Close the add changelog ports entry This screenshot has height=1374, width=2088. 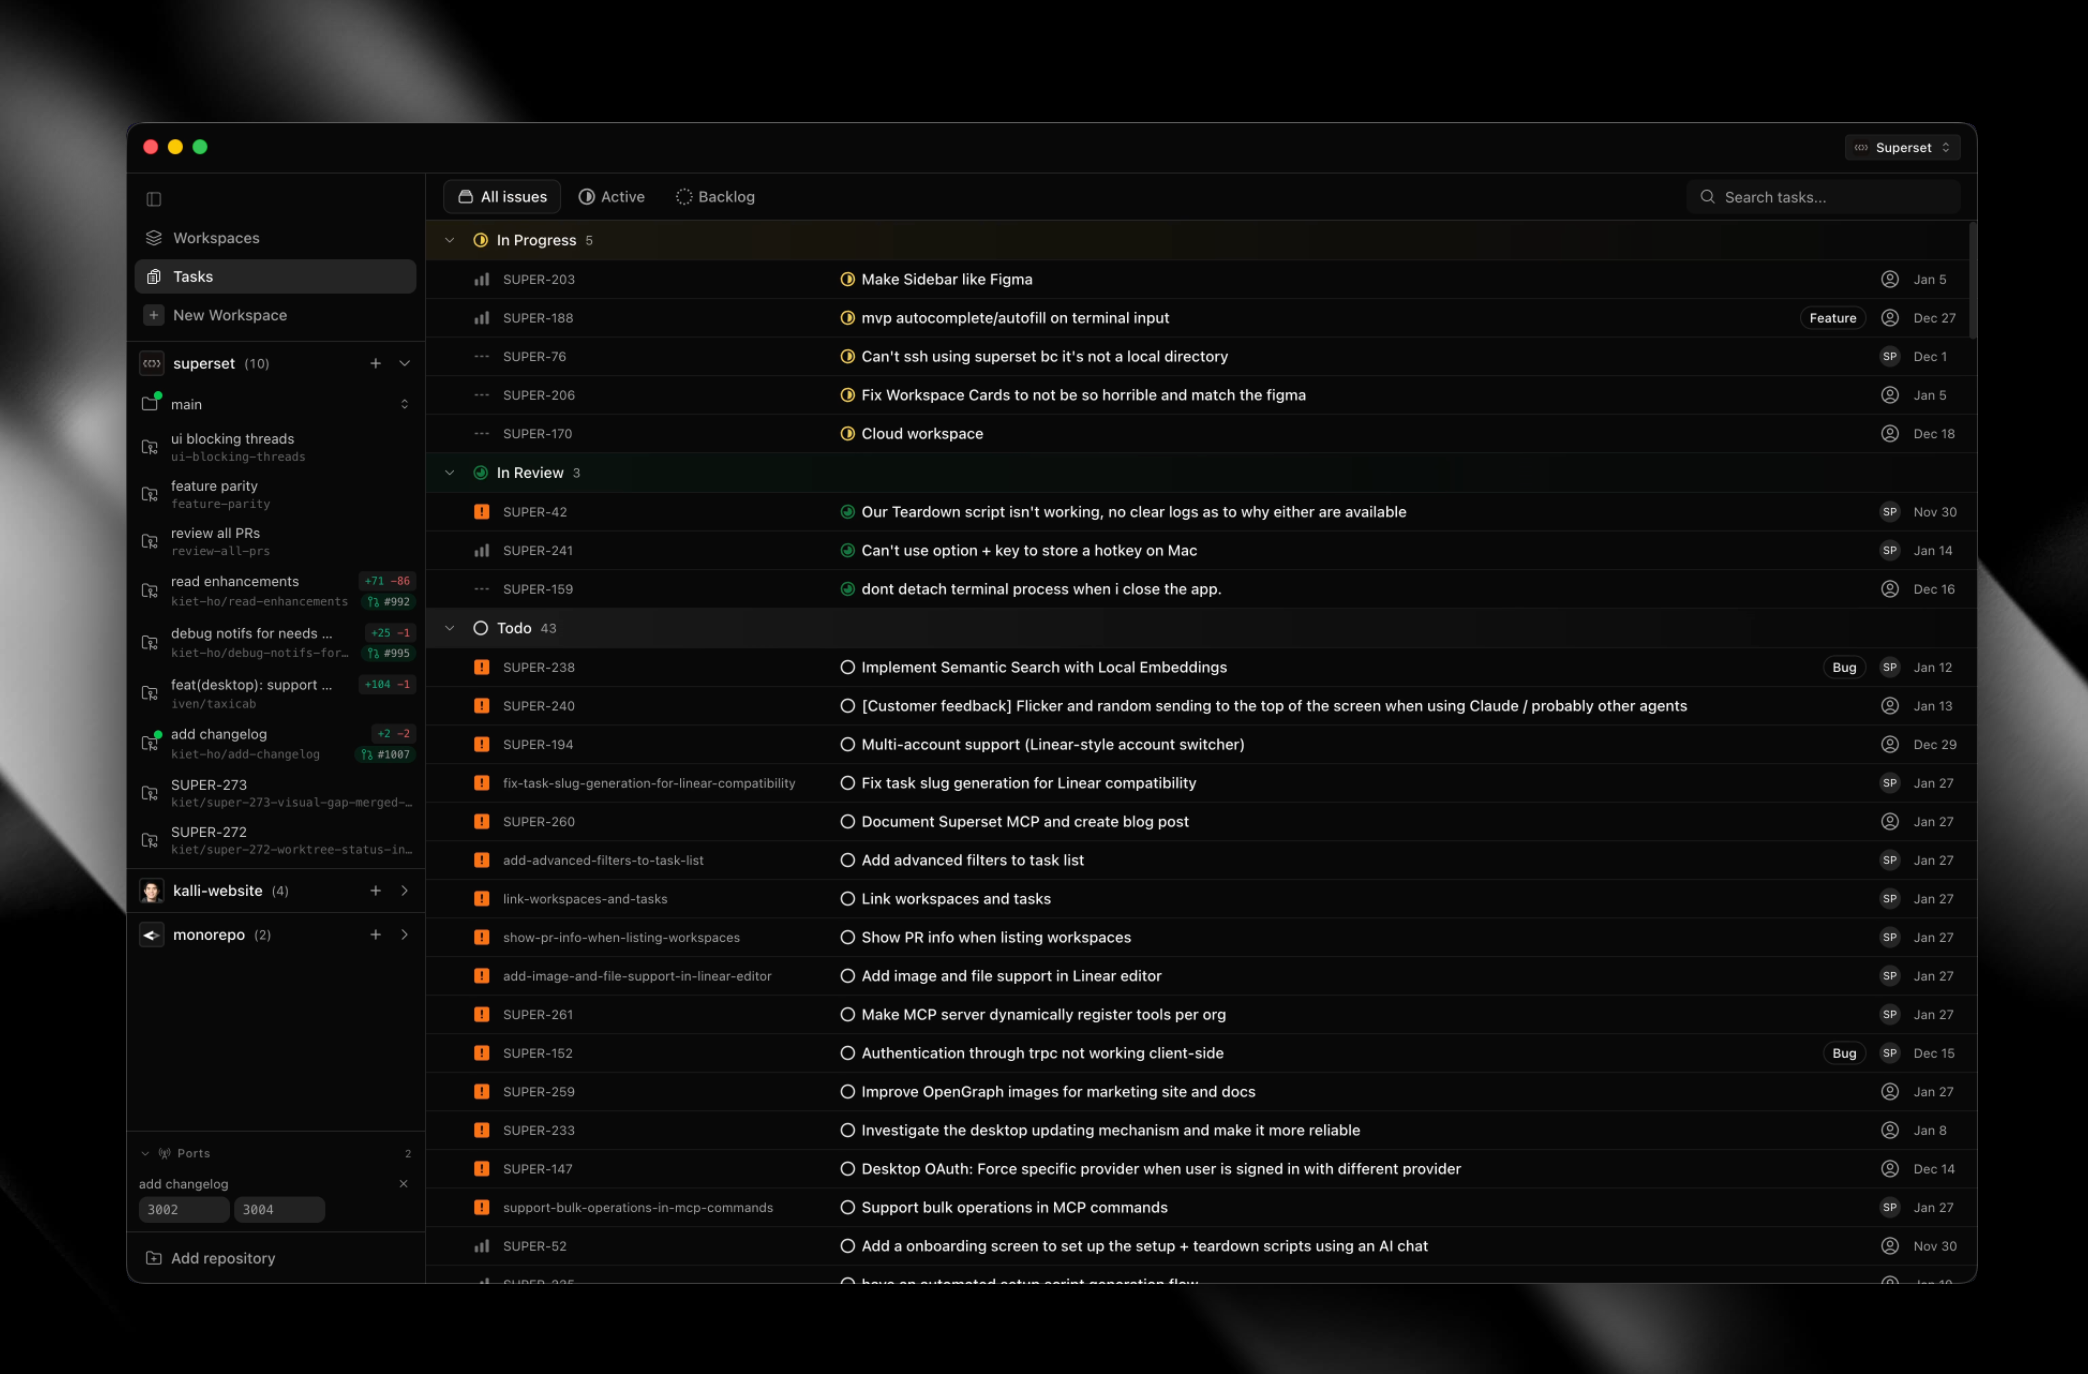point(403,1183)
